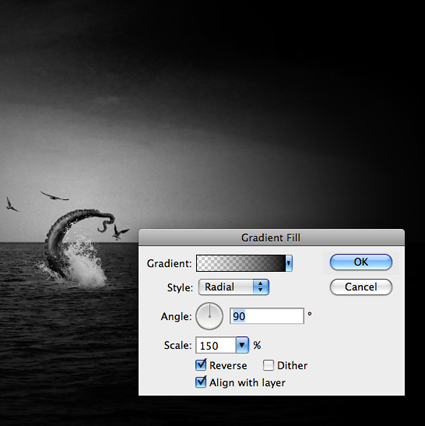Viewport: 425px width, 426px height.
Task: Open the gradient preview swatch editor
Action: 241,263
